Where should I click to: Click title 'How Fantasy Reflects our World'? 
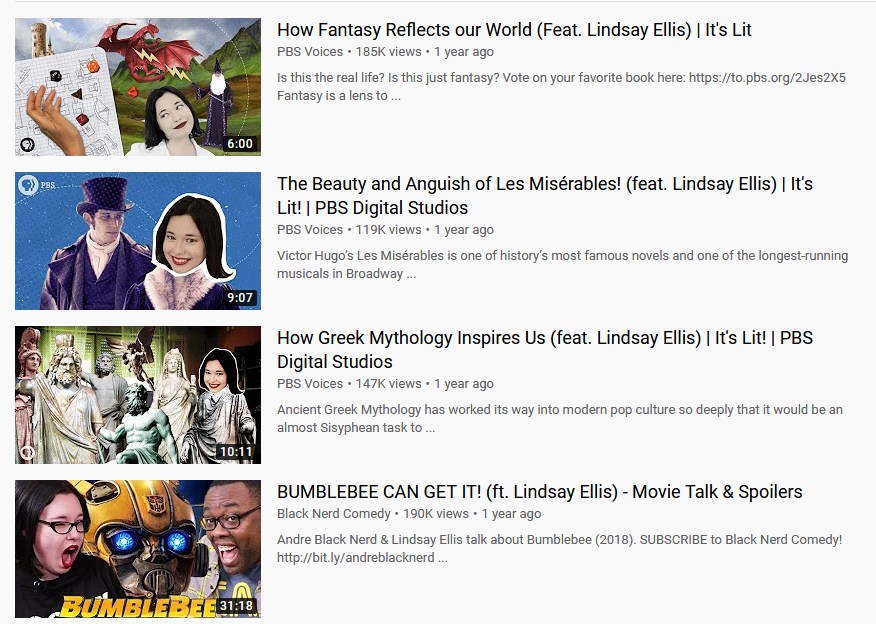[515, 30]
